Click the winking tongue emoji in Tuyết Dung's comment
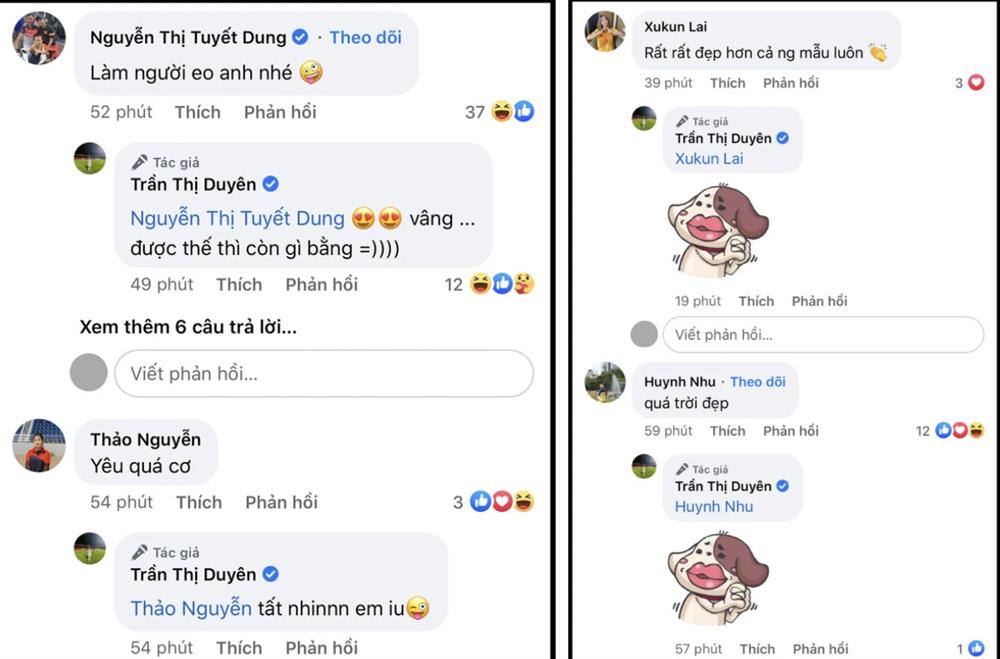Image resolution: width=1000 pixels, height=659 pixels. pyautogui.click(x=311, y=73)
